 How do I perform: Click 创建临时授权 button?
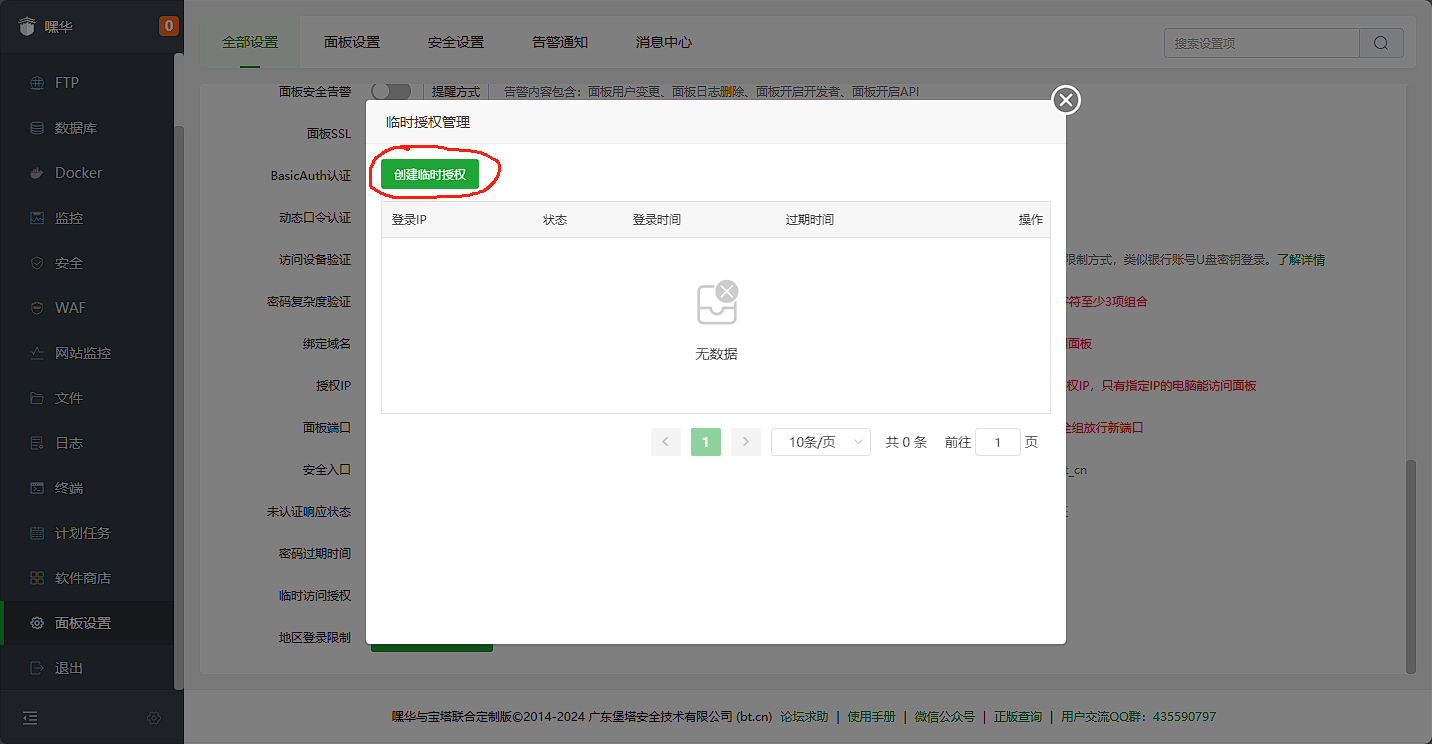point(430,174)
